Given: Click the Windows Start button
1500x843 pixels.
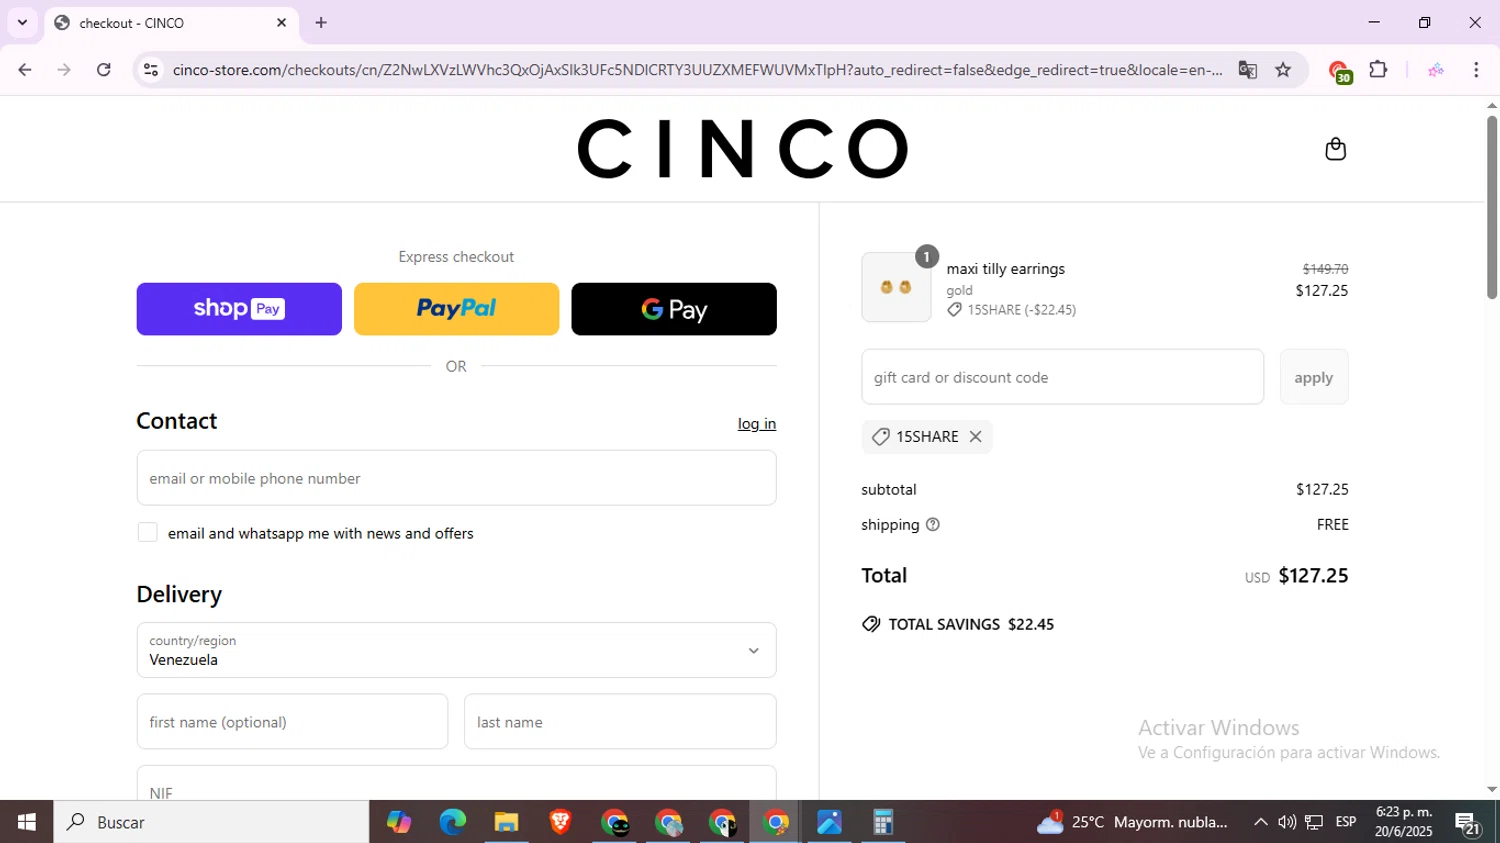Looking at the screenshot, I should 26,822.
